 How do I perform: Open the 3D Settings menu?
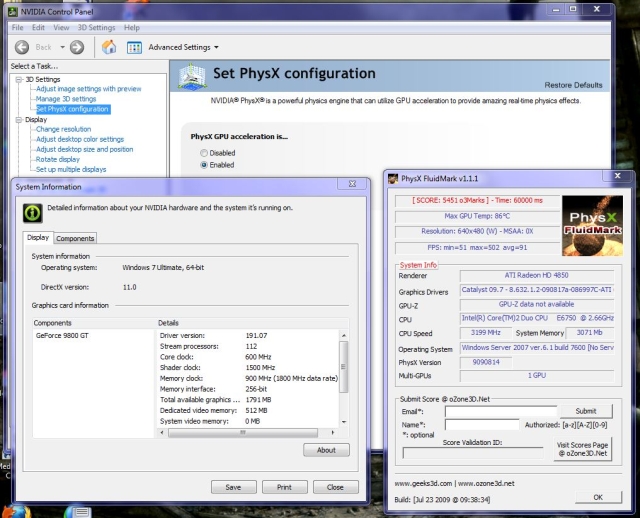[96, 28]
